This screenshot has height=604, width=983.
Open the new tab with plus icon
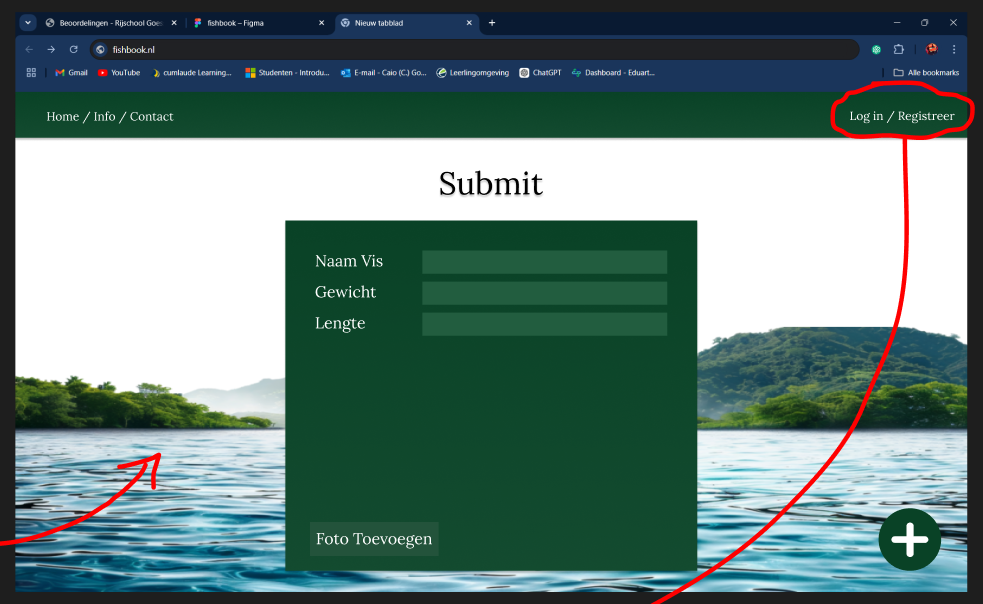pos(491,23)
